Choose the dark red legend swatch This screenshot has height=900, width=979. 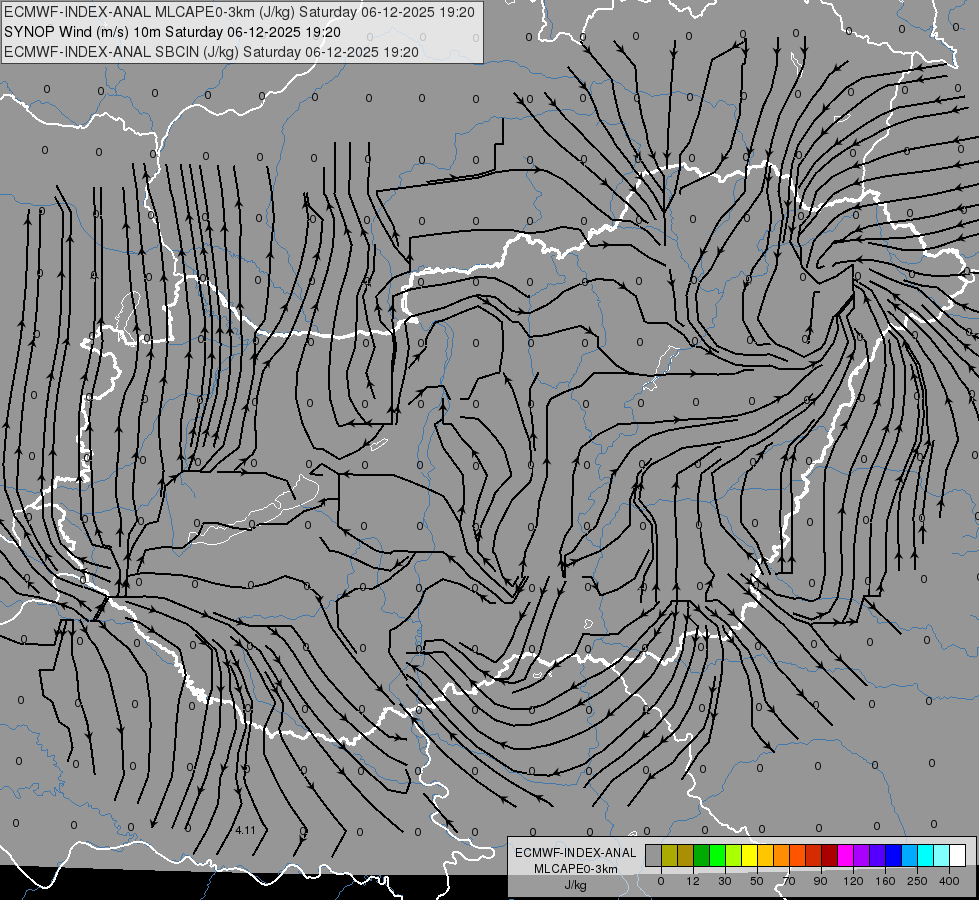[x=830, y=855]
